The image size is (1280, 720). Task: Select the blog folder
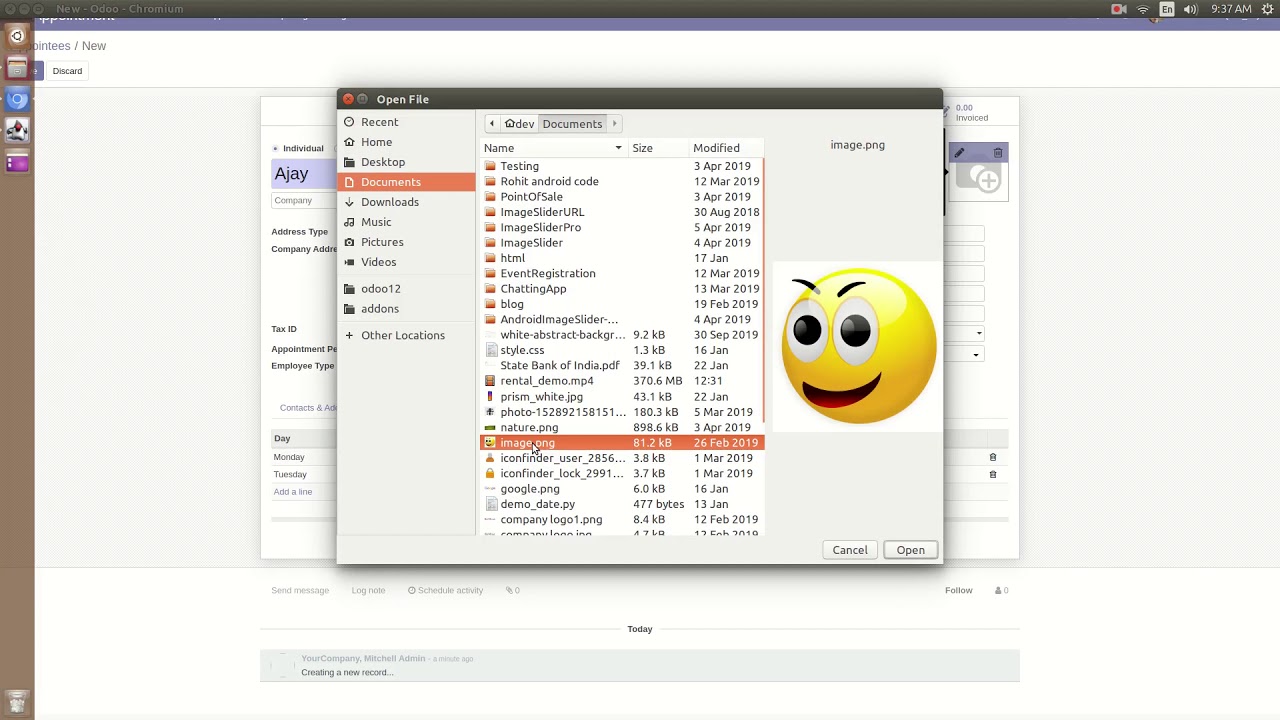(x=621, y=304)
